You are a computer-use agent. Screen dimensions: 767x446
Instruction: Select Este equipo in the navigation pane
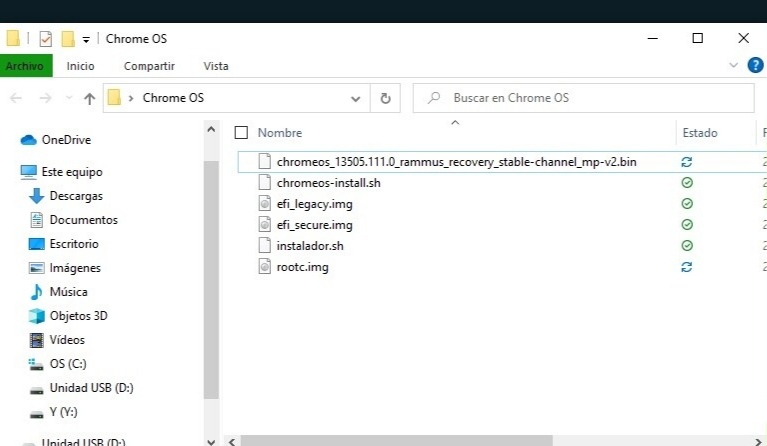coord(62,172)
